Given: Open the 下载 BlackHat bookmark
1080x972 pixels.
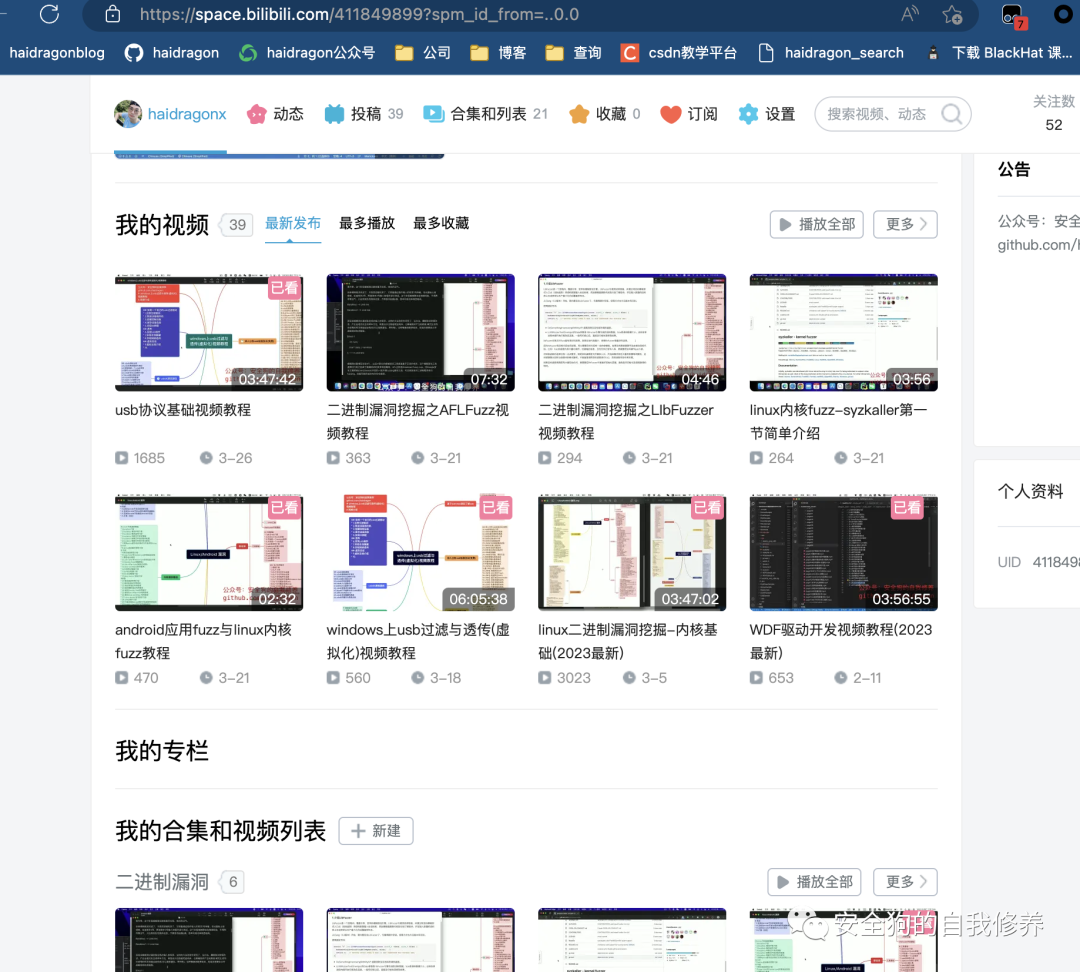Looking at the screenshot, I should (x=1000, y=53).
